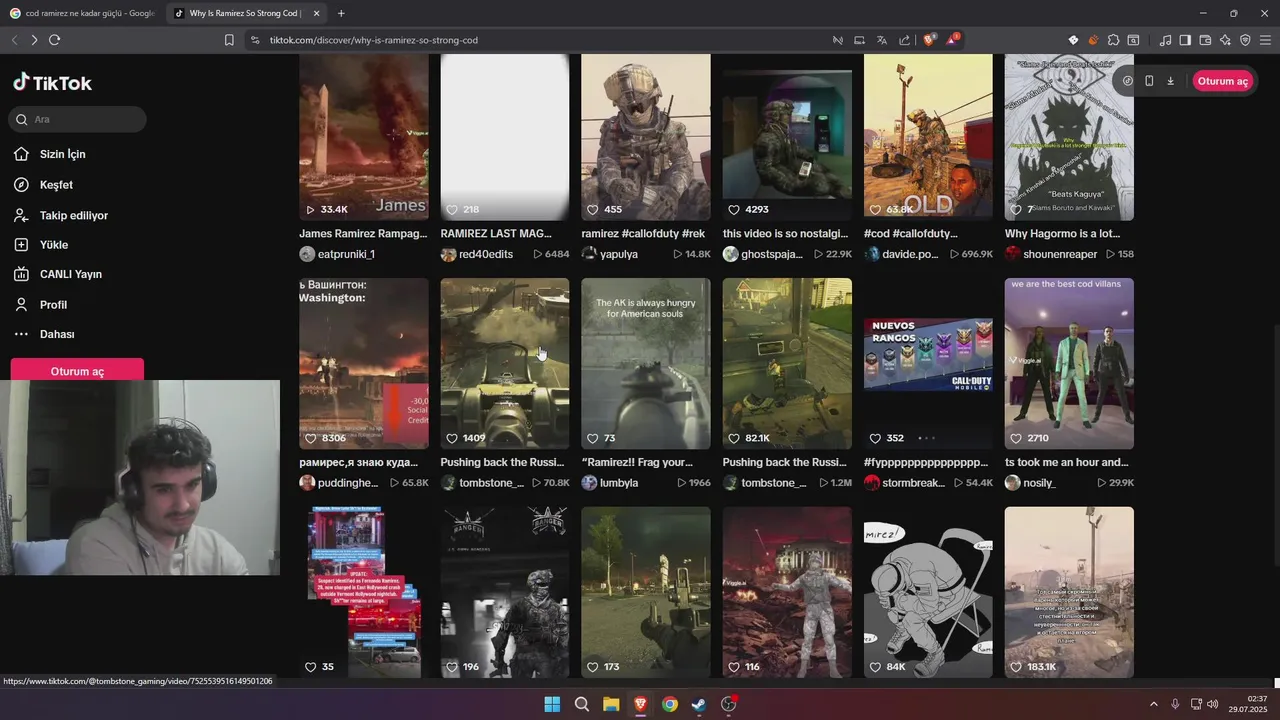Open Chrome from the taskbar
Image resolution: width=1280 pixels, height=720 pixels.
pyautogui.click(x=670, y=704)
